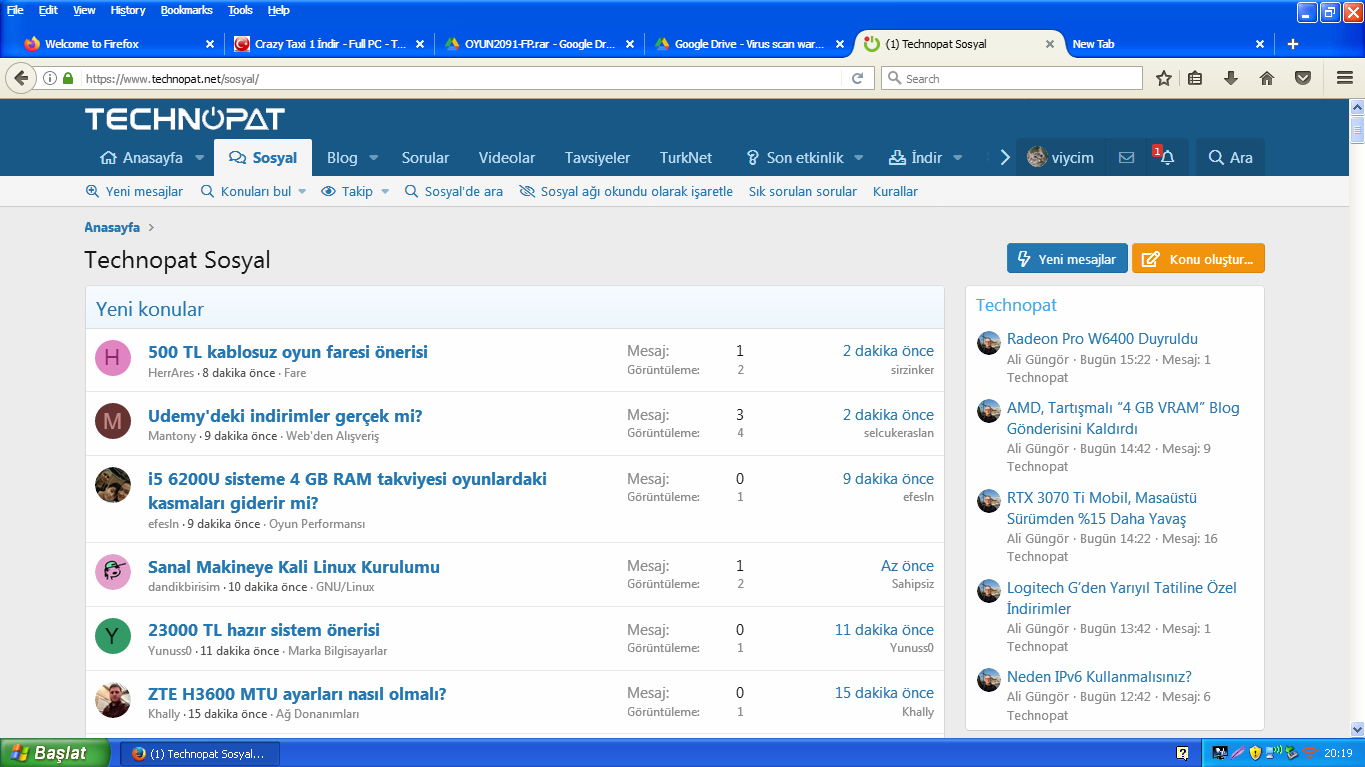
Task: Open the Tools menu
Action: click(x=240, y=10)
